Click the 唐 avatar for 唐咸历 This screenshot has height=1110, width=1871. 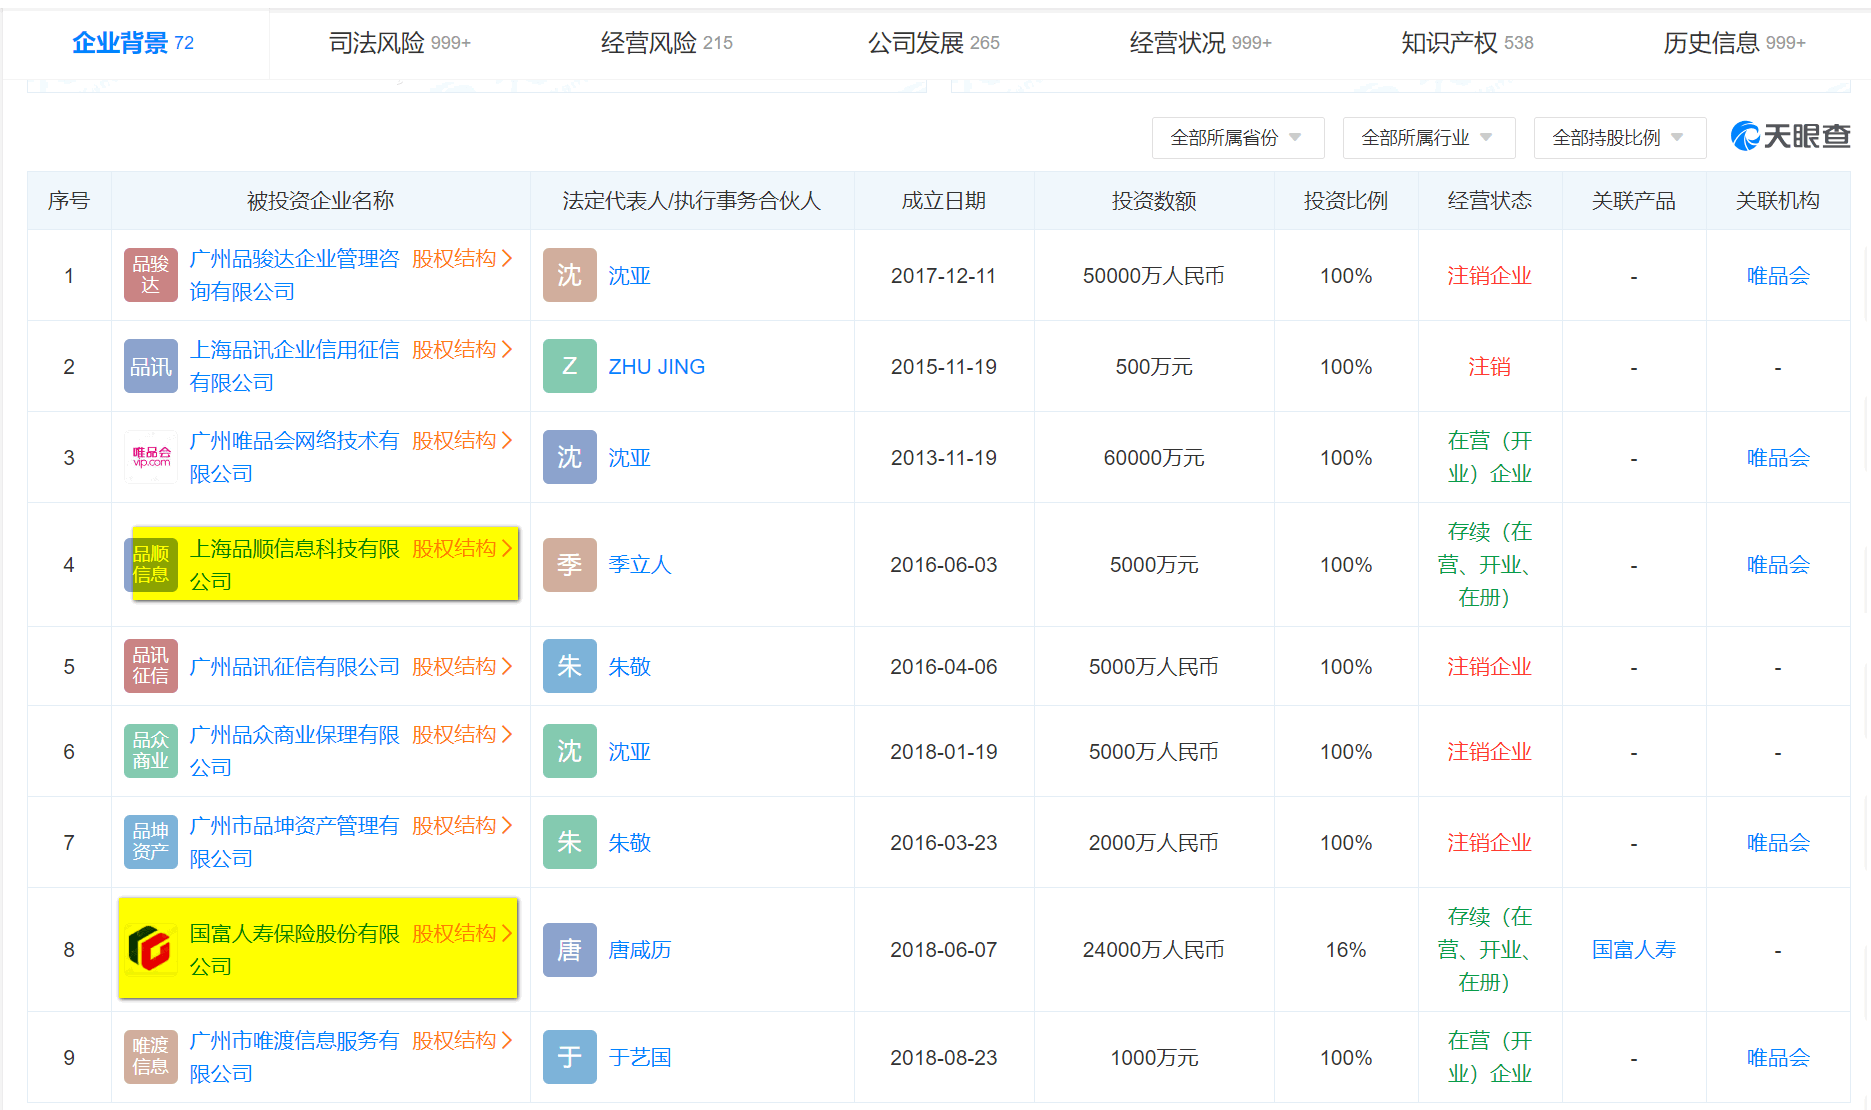pos(570,949)
